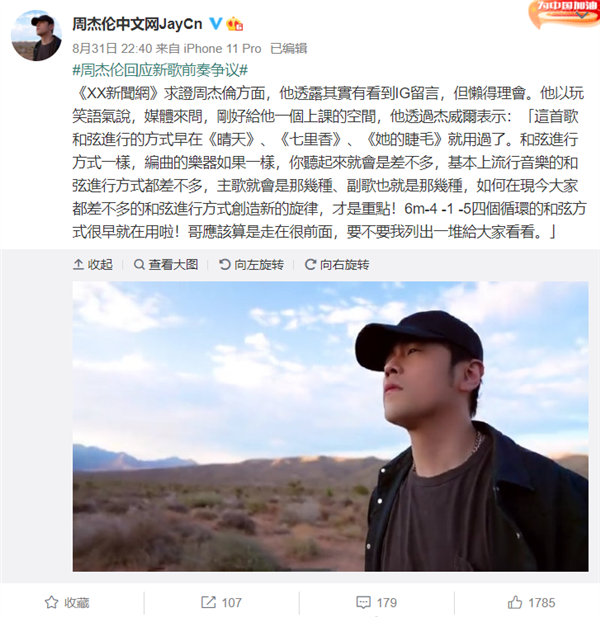Open the 周杰伦中文网JayCn username link
Image resolution: width=600 pixels, height=617 pixels.
click(137, 24)
